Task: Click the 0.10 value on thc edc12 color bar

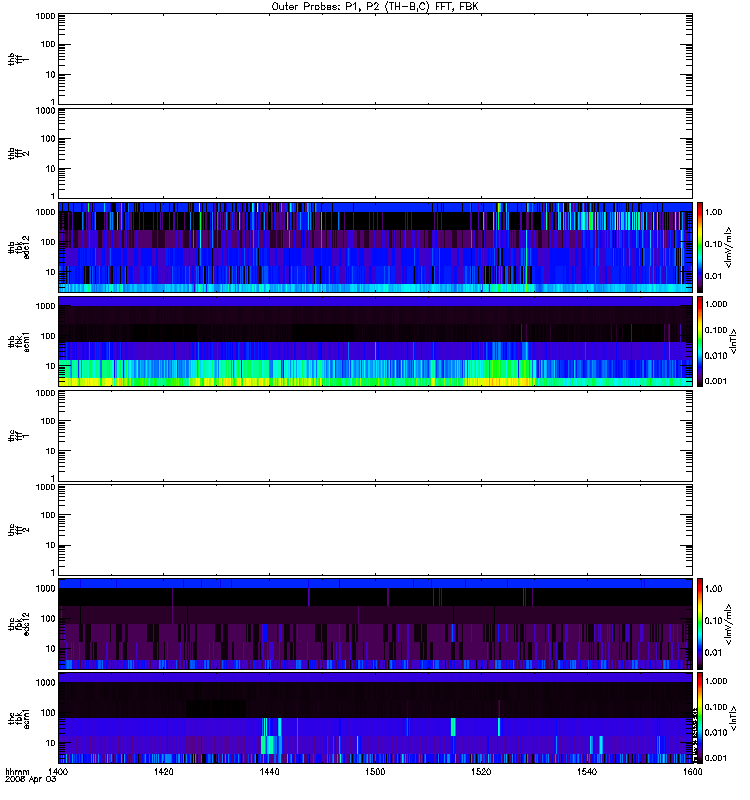Action: pyautogui.click(x=713, y=620)
